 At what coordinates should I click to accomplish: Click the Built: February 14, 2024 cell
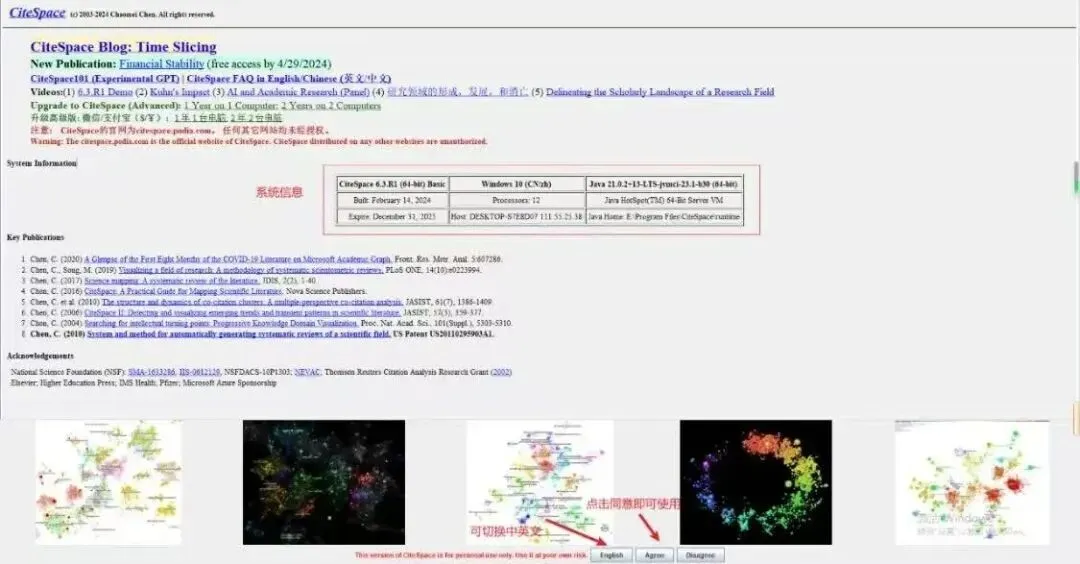(x=393, y=200)
